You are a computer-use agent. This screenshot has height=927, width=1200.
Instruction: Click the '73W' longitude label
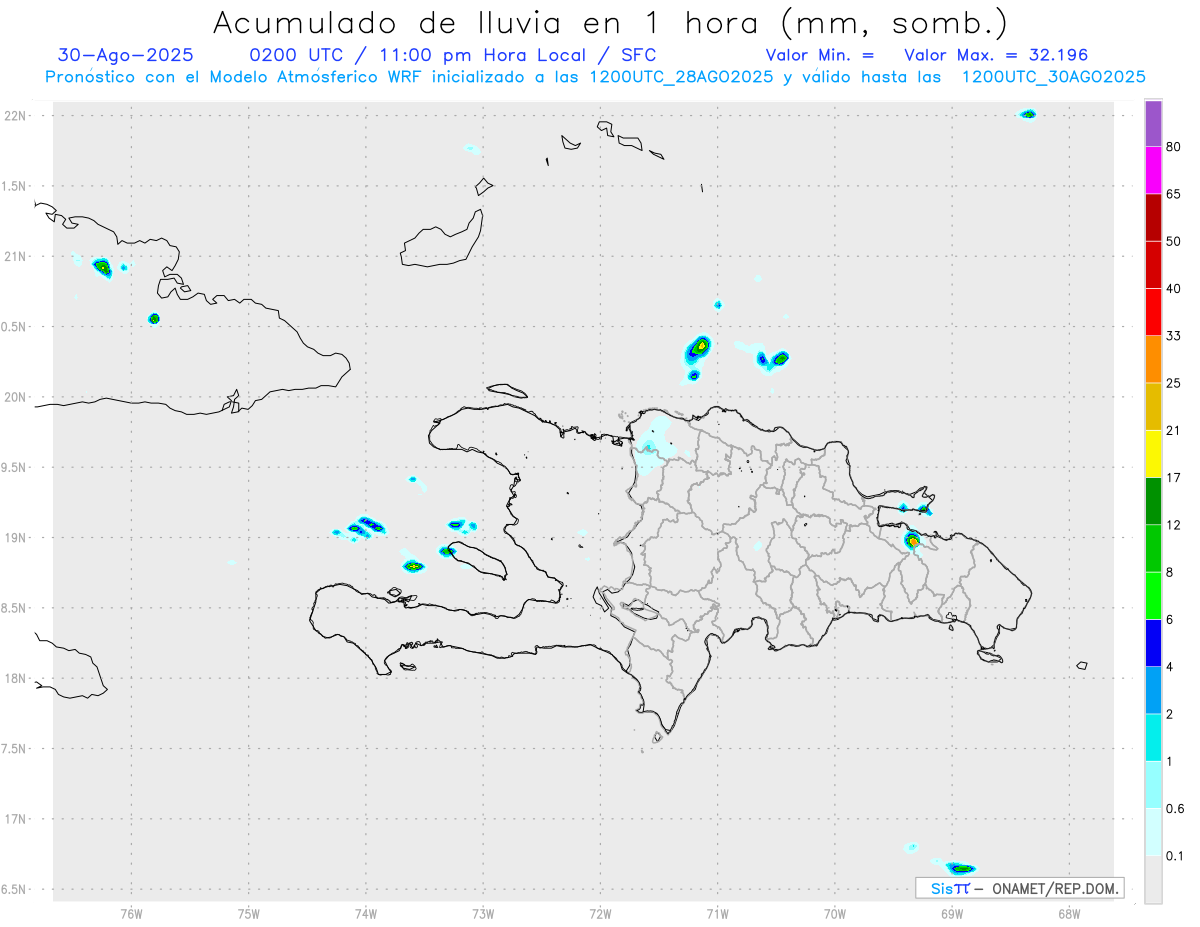483,913
